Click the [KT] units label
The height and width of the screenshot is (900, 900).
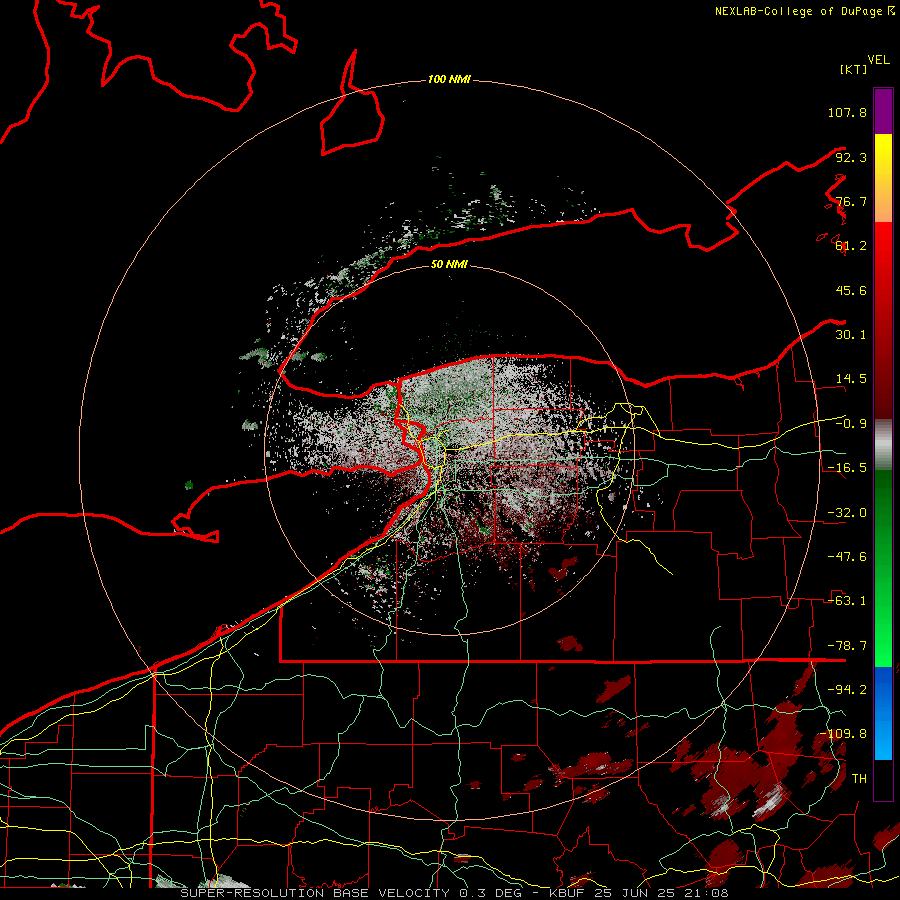coord(854,69)
